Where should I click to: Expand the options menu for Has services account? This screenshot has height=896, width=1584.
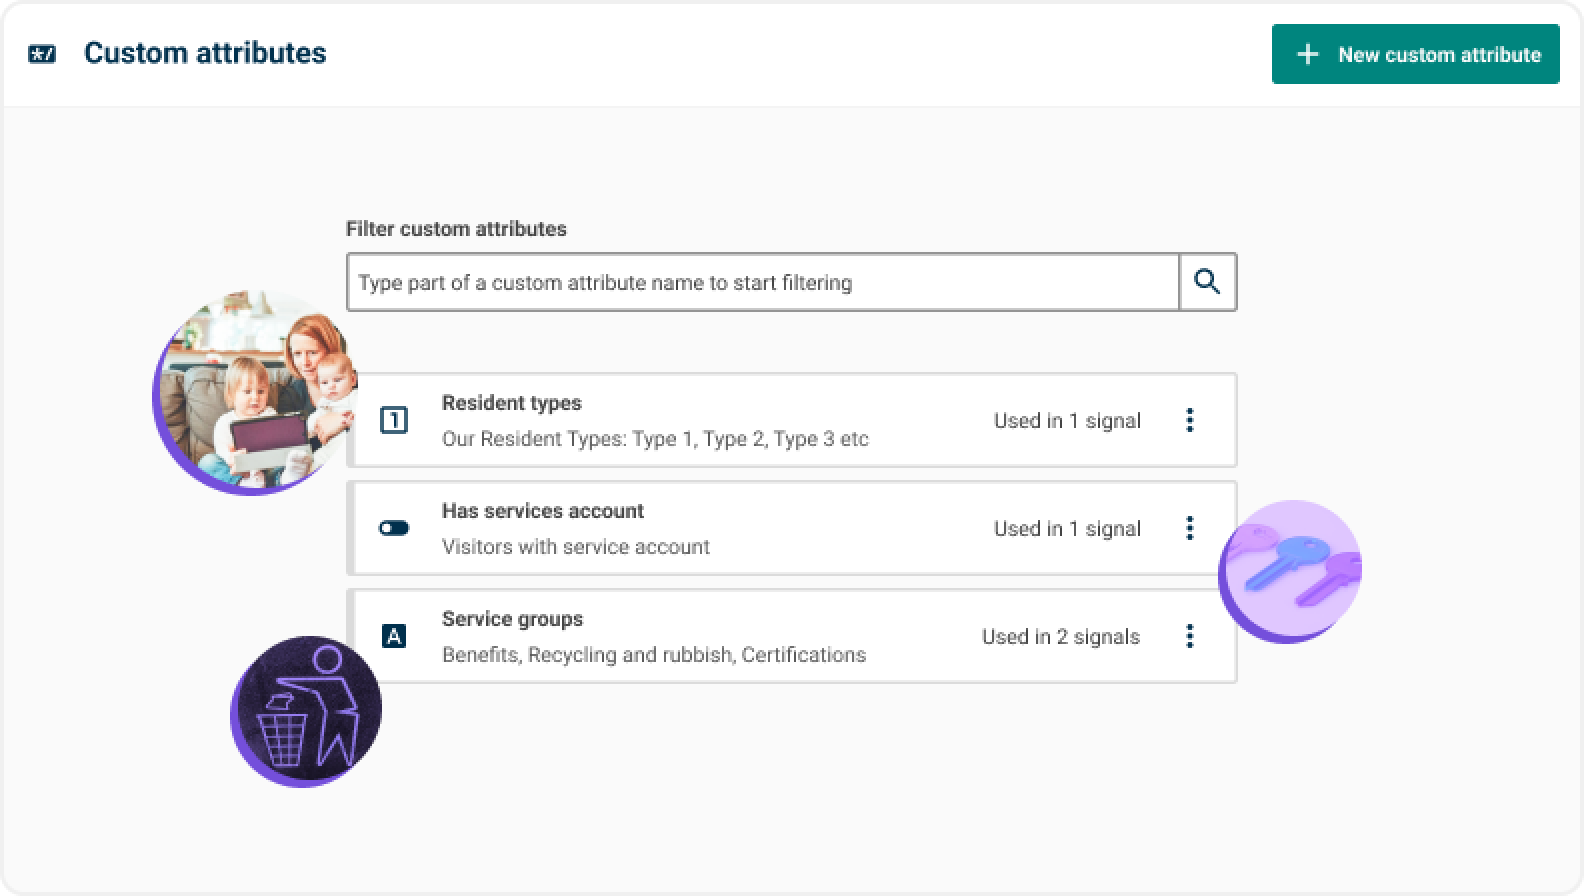coord(1189,528)
